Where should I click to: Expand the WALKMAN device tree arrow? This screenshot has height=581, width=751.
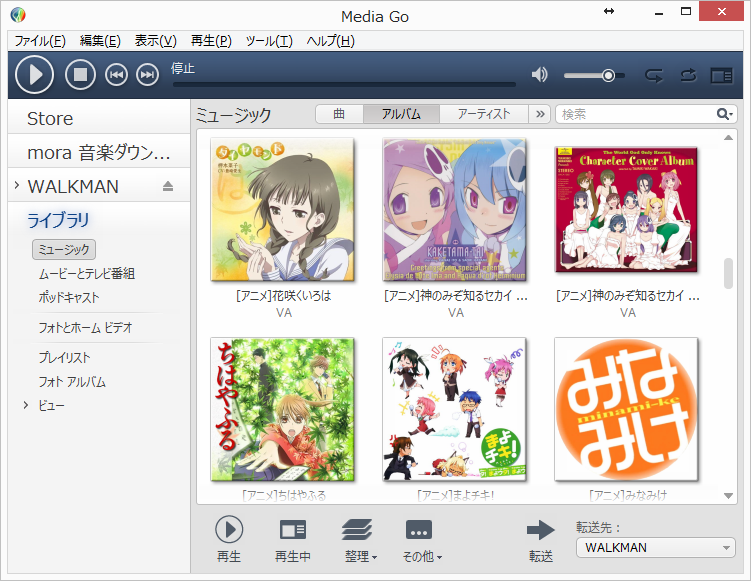click(17, 185)
